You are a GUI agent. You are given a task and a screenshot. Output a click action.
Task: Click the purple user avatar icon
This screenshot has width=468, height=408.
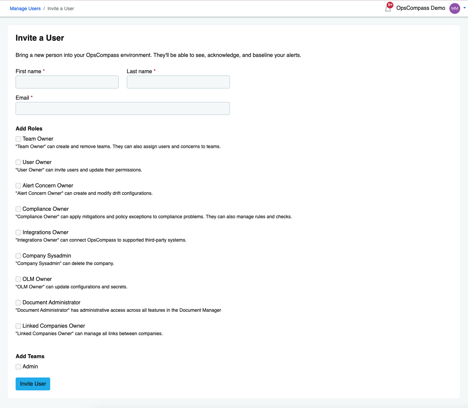coord(455,8)
